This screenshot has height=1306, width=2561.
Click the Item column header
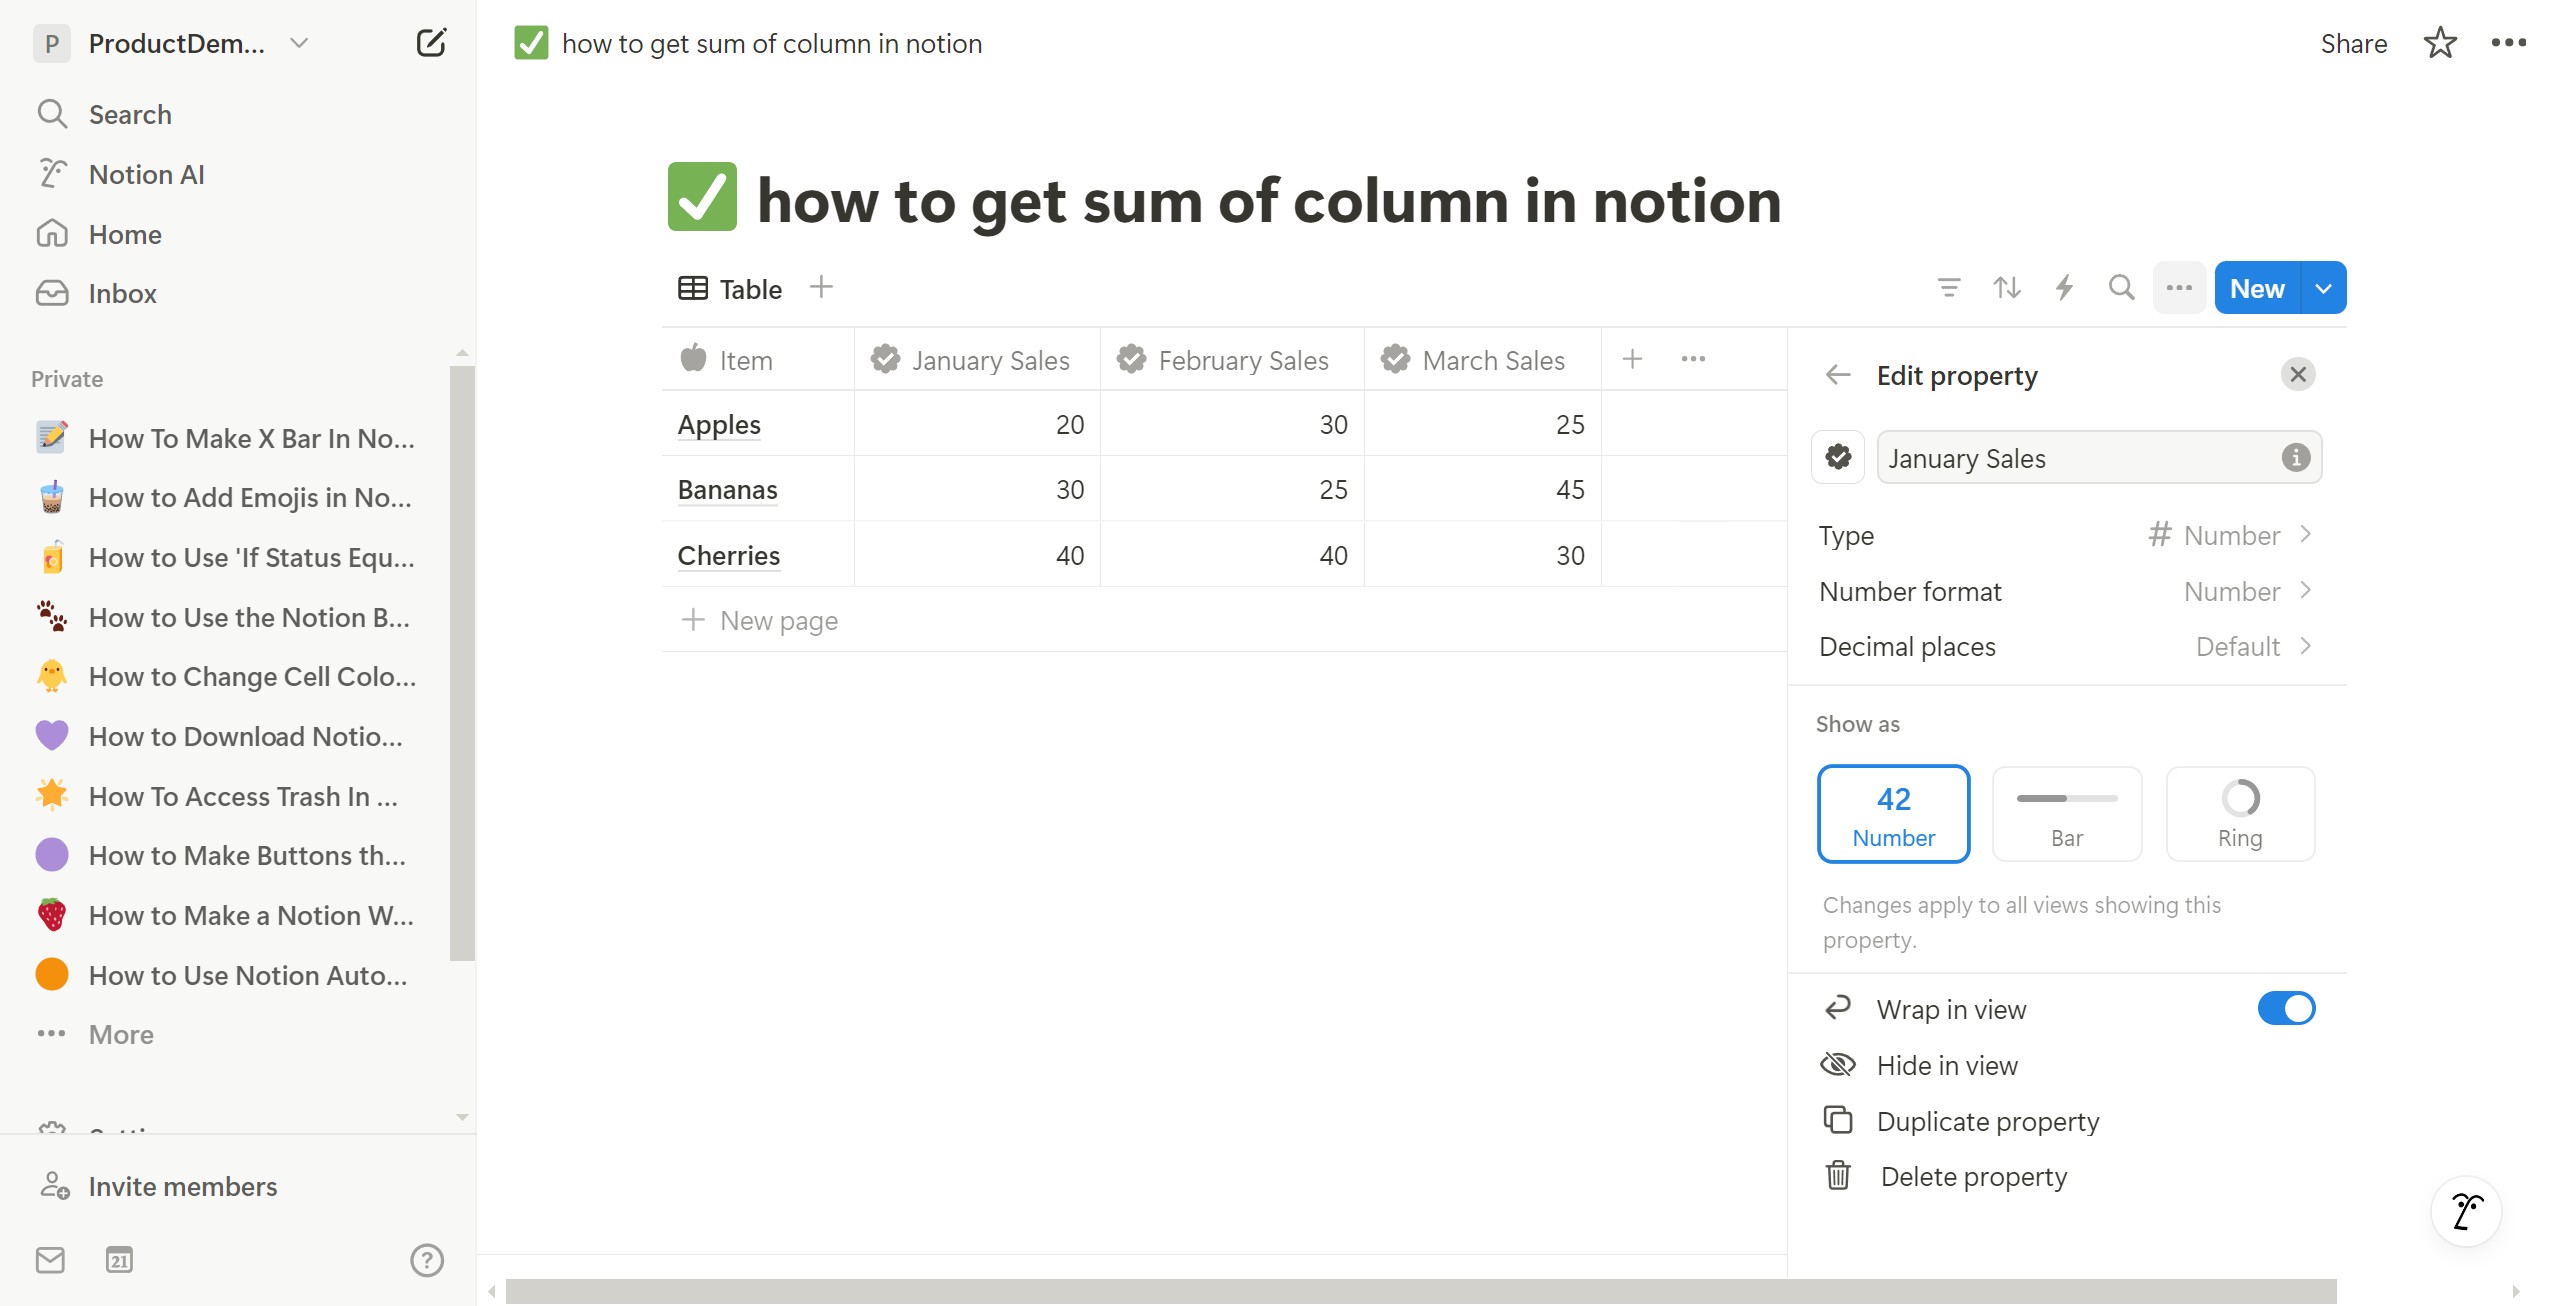click(758, 360)
